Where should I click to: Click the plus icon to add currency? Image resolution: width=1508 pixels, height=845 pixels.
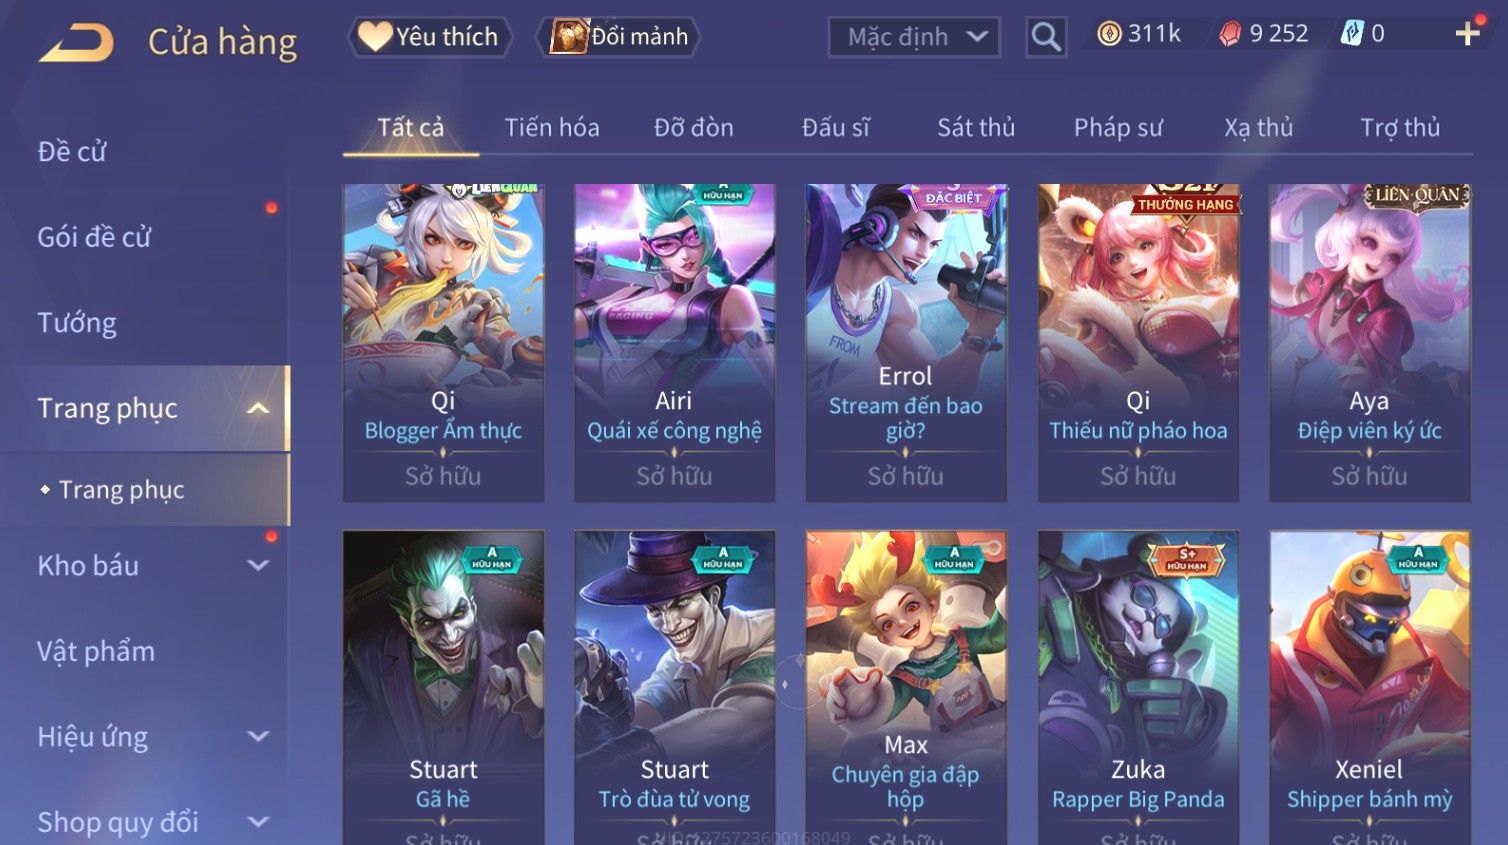(x=1468, y=34)
